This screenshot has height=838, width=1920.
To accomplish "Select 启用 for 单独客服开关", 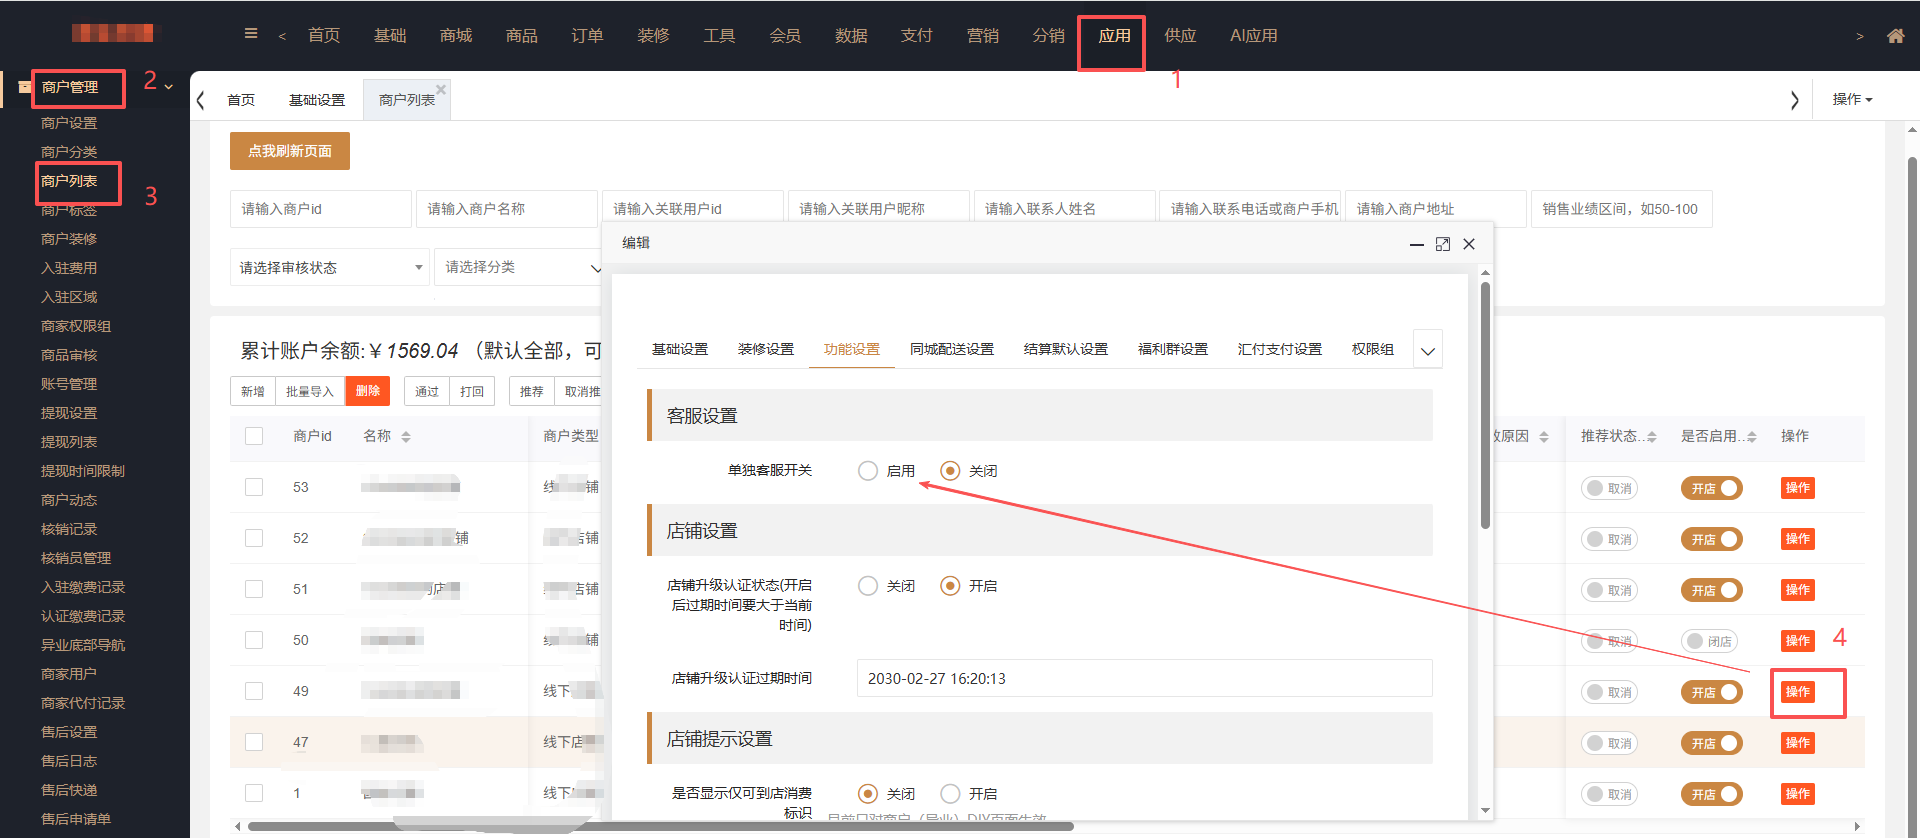I will point(868,471).
